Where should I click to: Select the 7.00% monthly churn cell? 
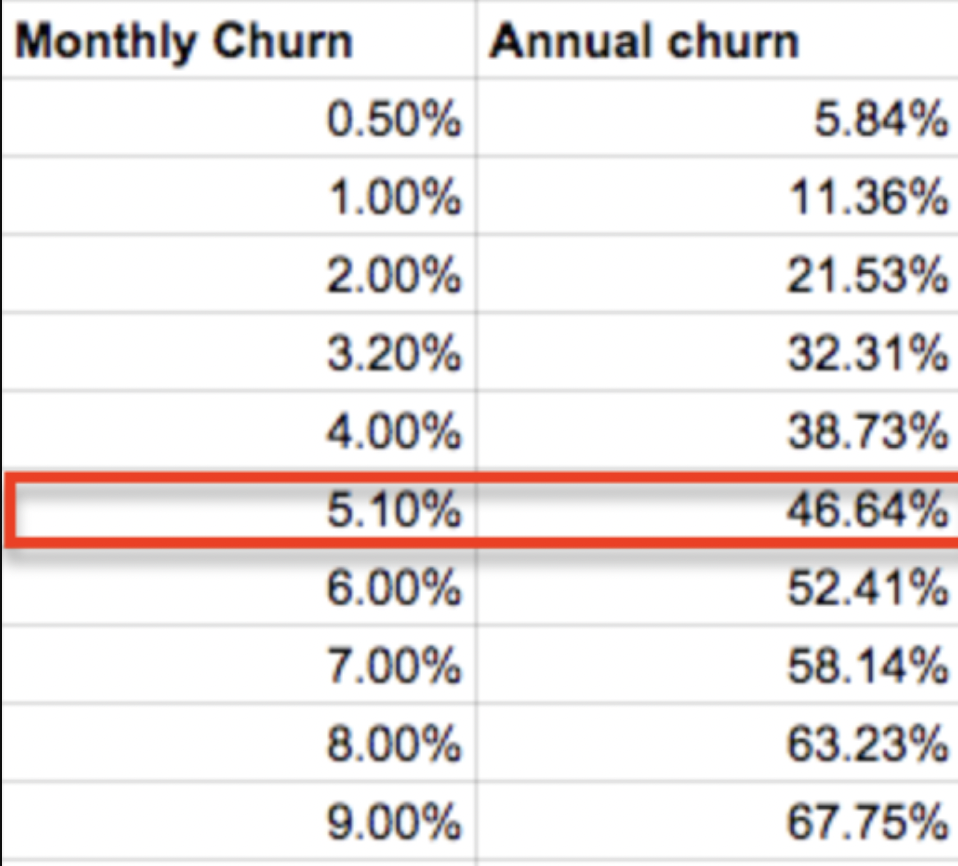pos(239,665)
